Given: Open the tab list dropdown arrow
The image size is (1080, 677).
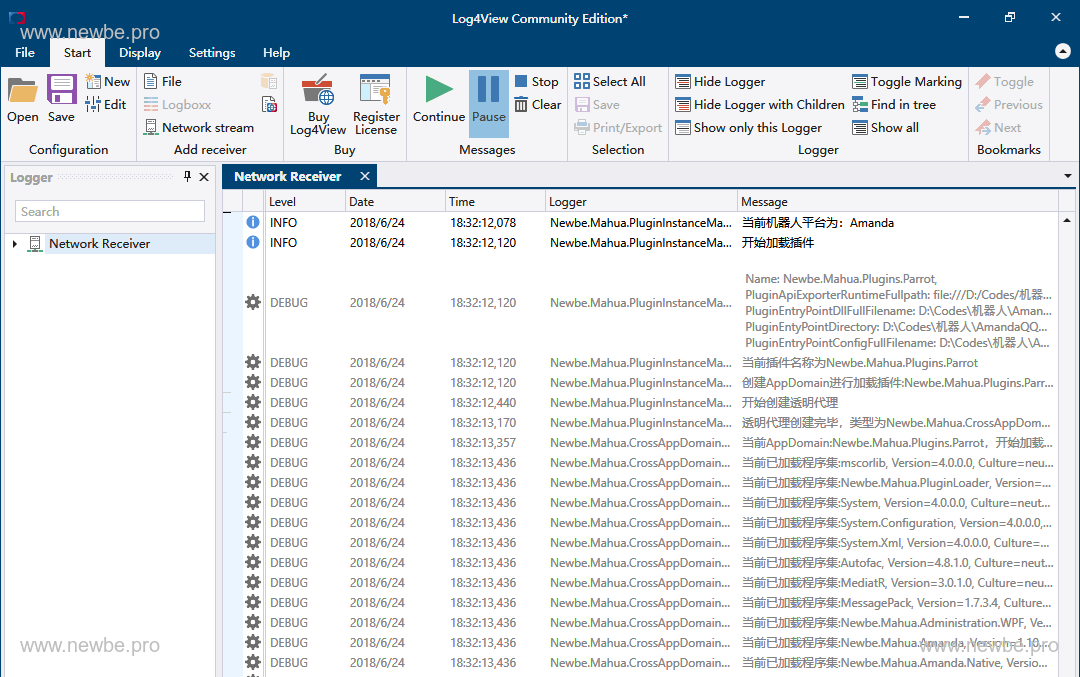Looking at the screenshot, I should click(x=1067, y=177).
